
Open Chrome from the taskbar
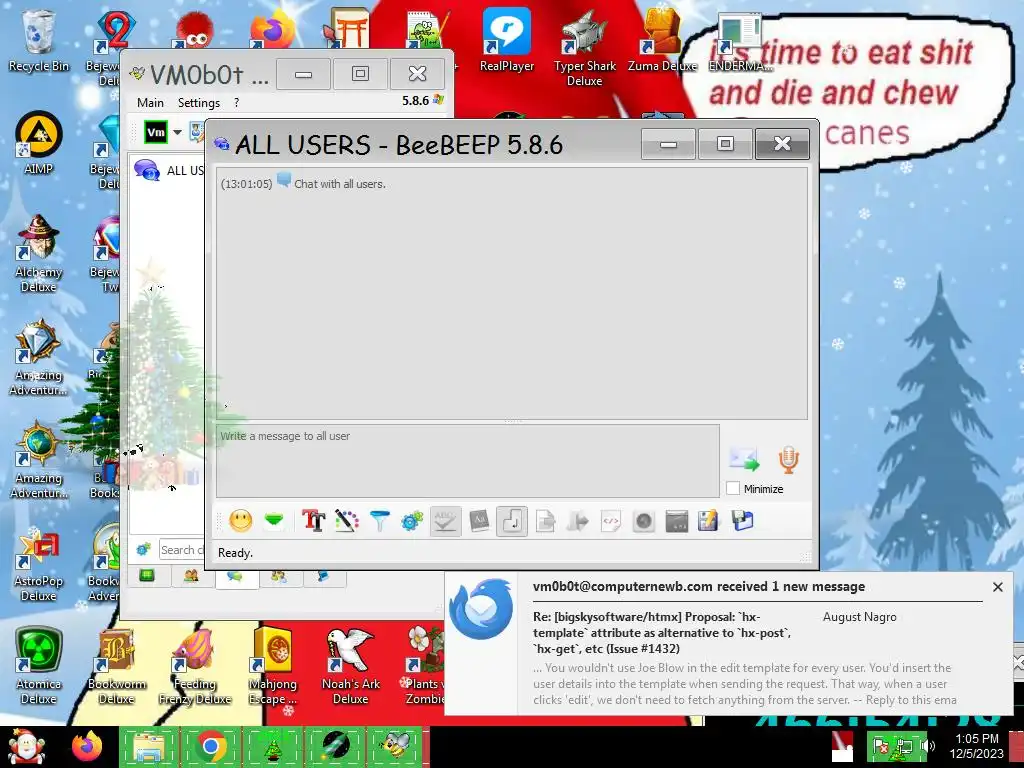click(x=210, y=746)
